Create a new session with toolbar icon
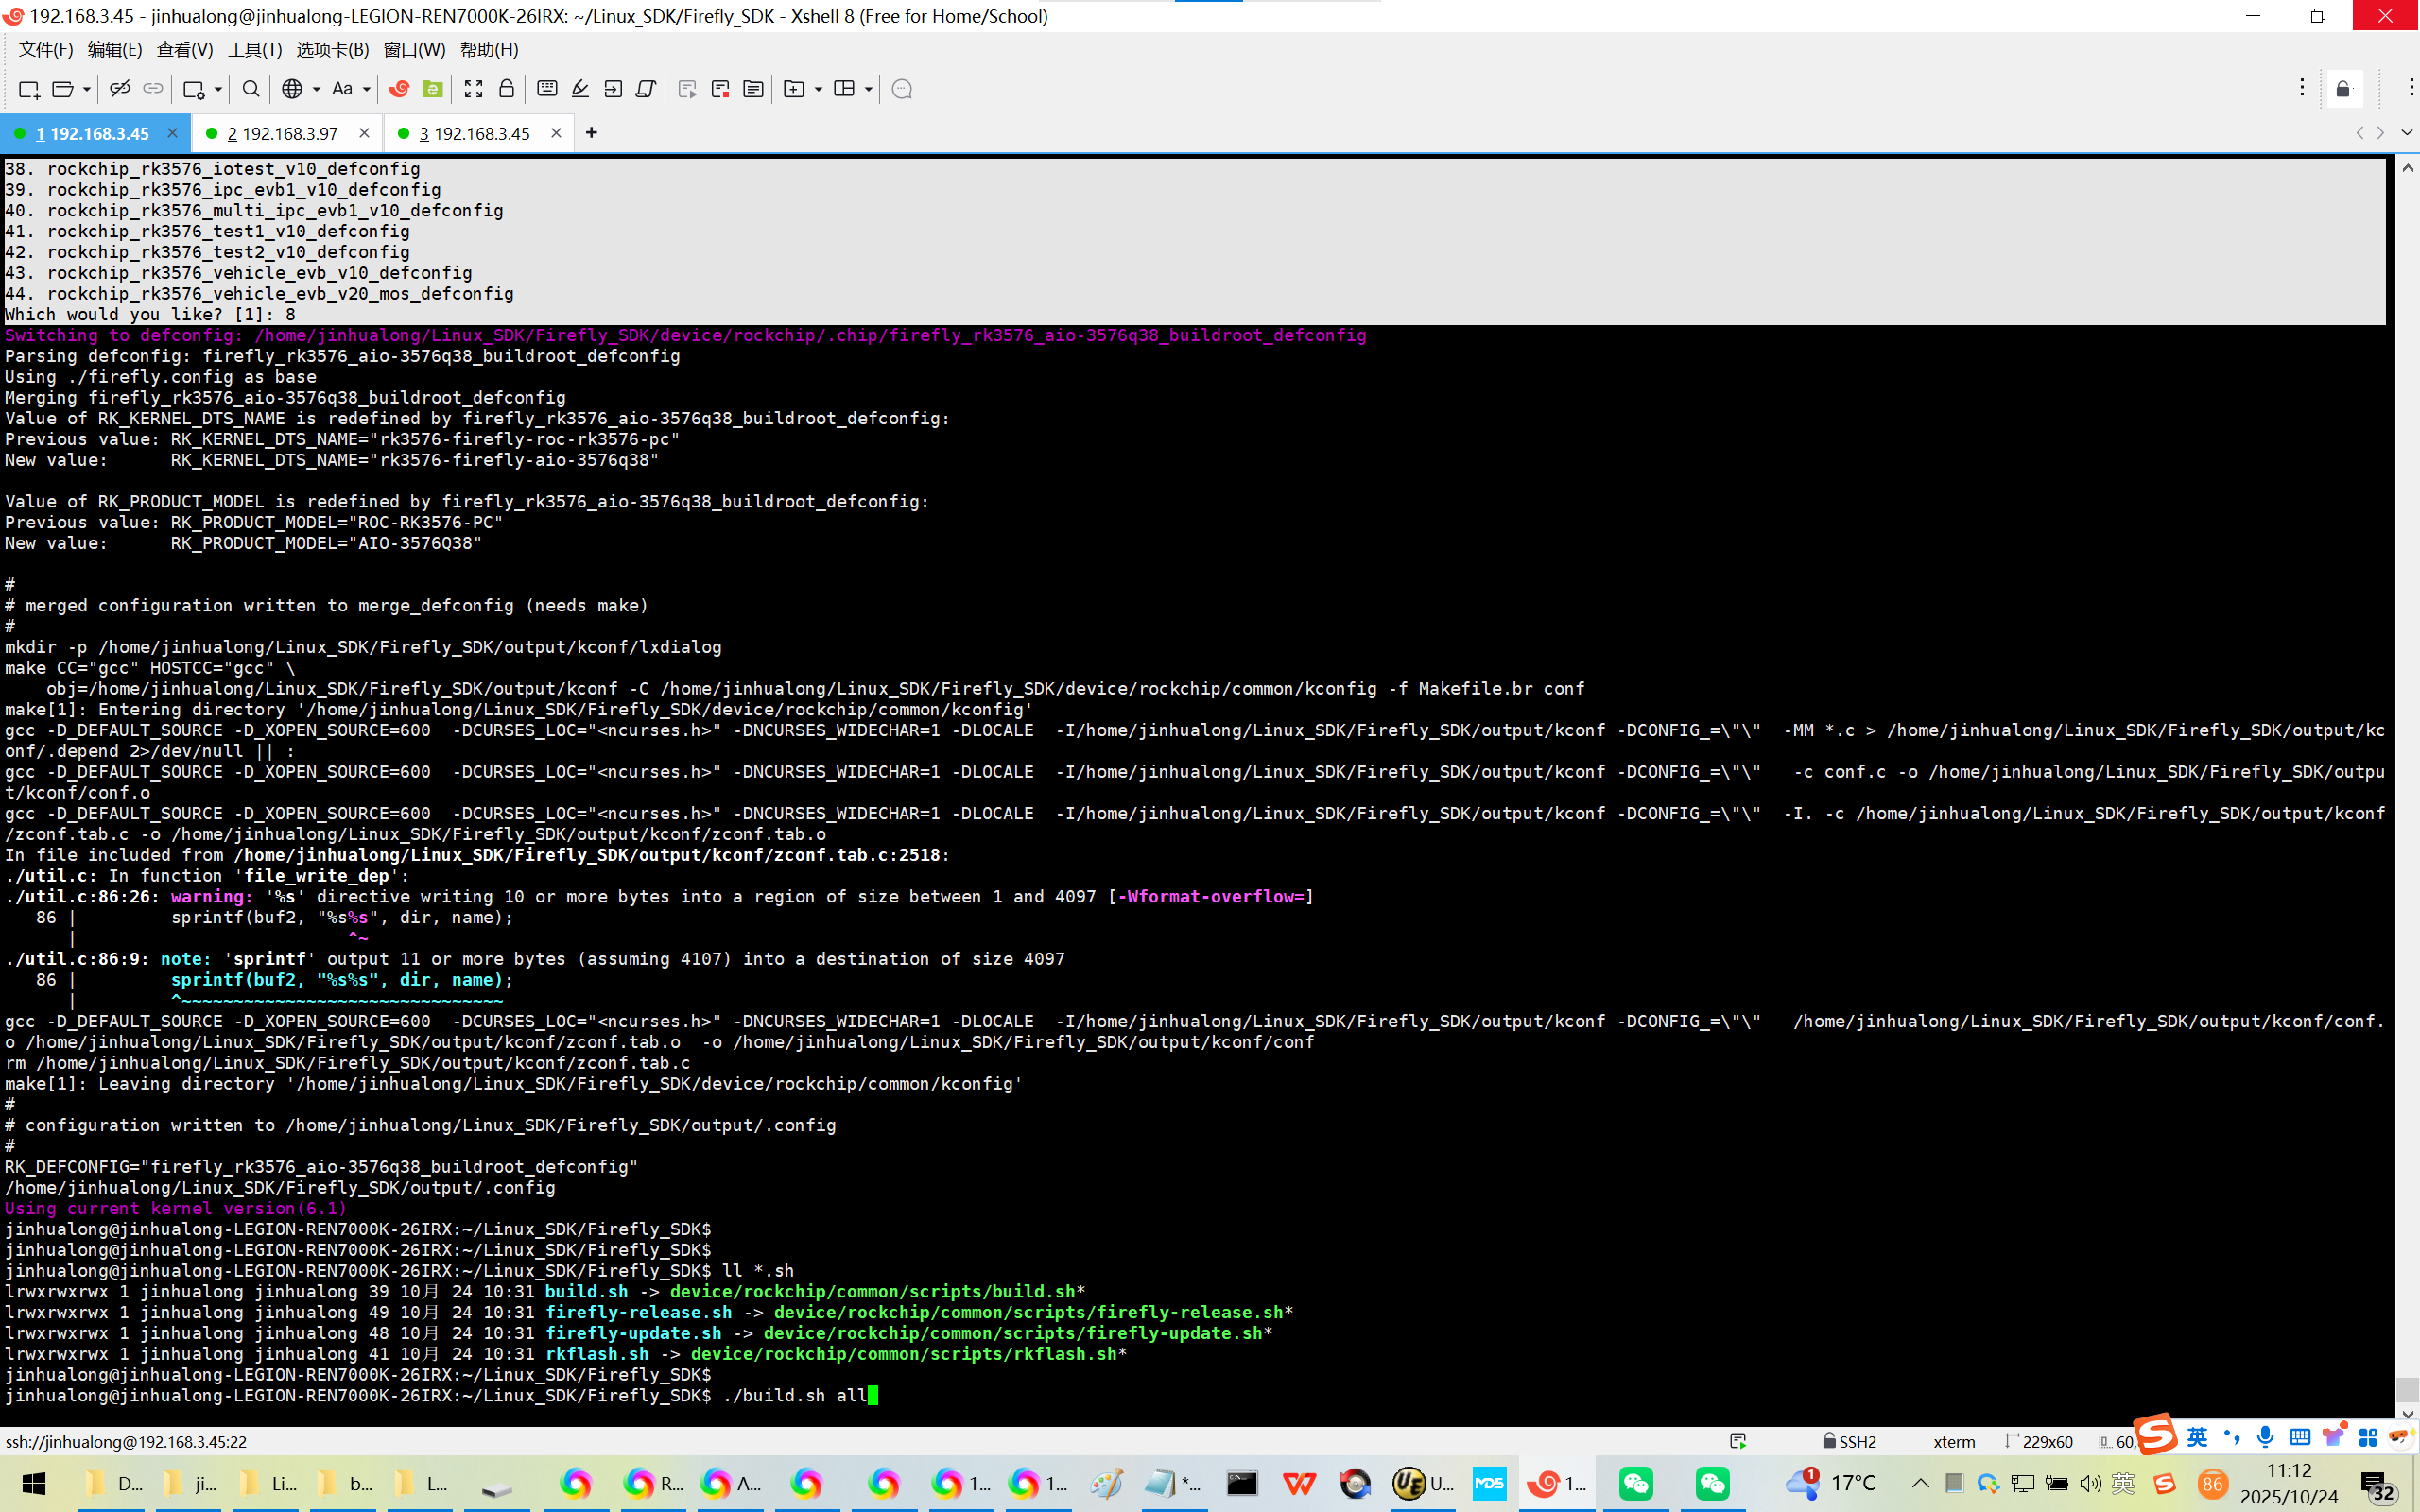 pos(28,89)
